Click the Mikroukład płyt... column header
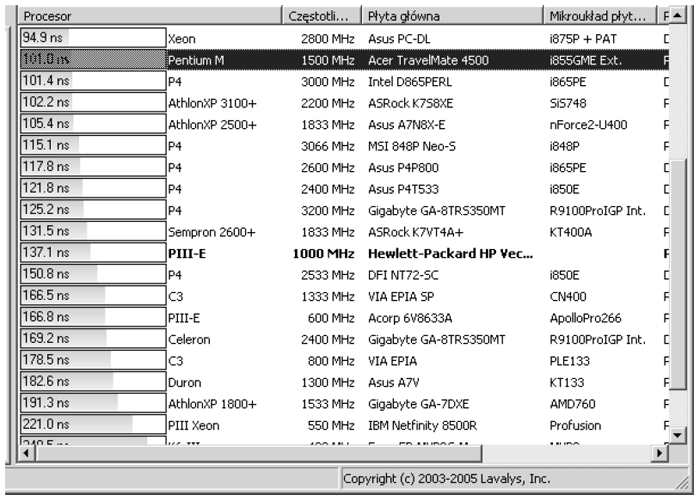Screen dimensions: 700x501 tap(598, 16)
